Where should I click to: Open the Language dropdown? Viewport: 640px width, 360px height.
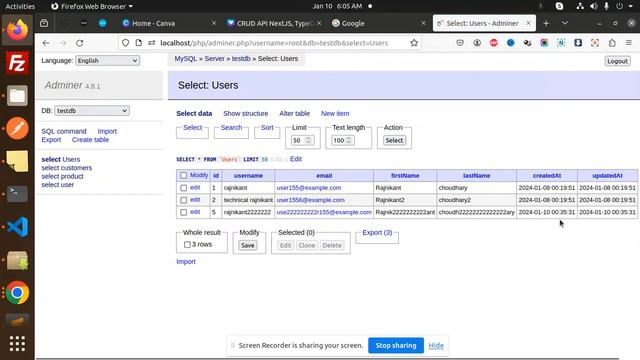click(107, 60)
